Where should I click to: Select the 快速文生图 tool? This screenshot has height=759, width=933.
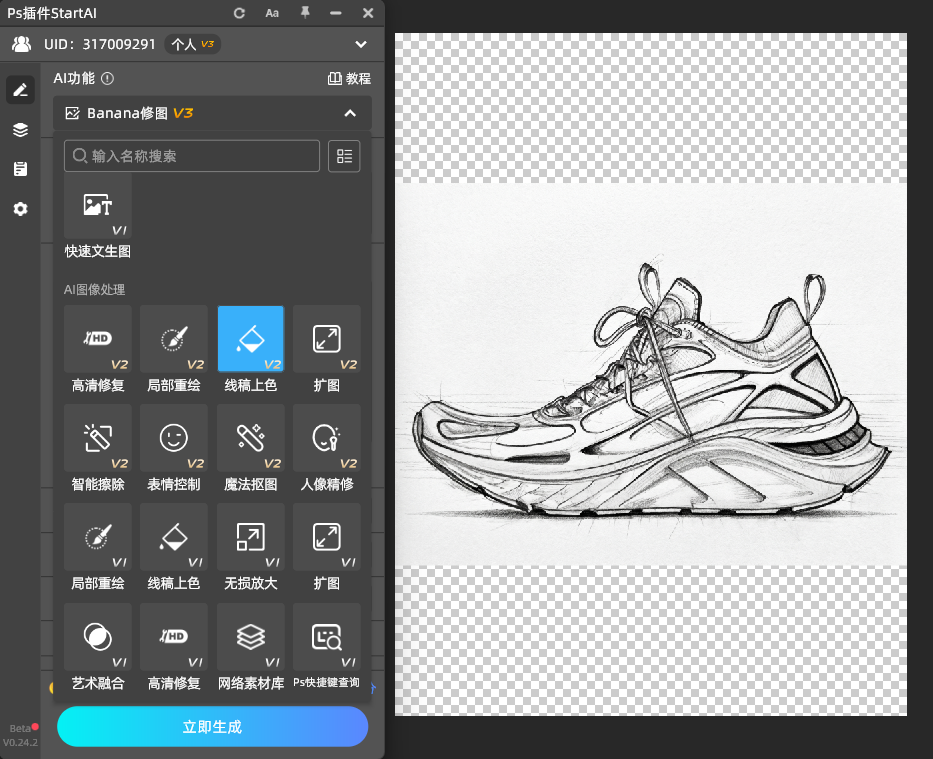click(98, 218)
